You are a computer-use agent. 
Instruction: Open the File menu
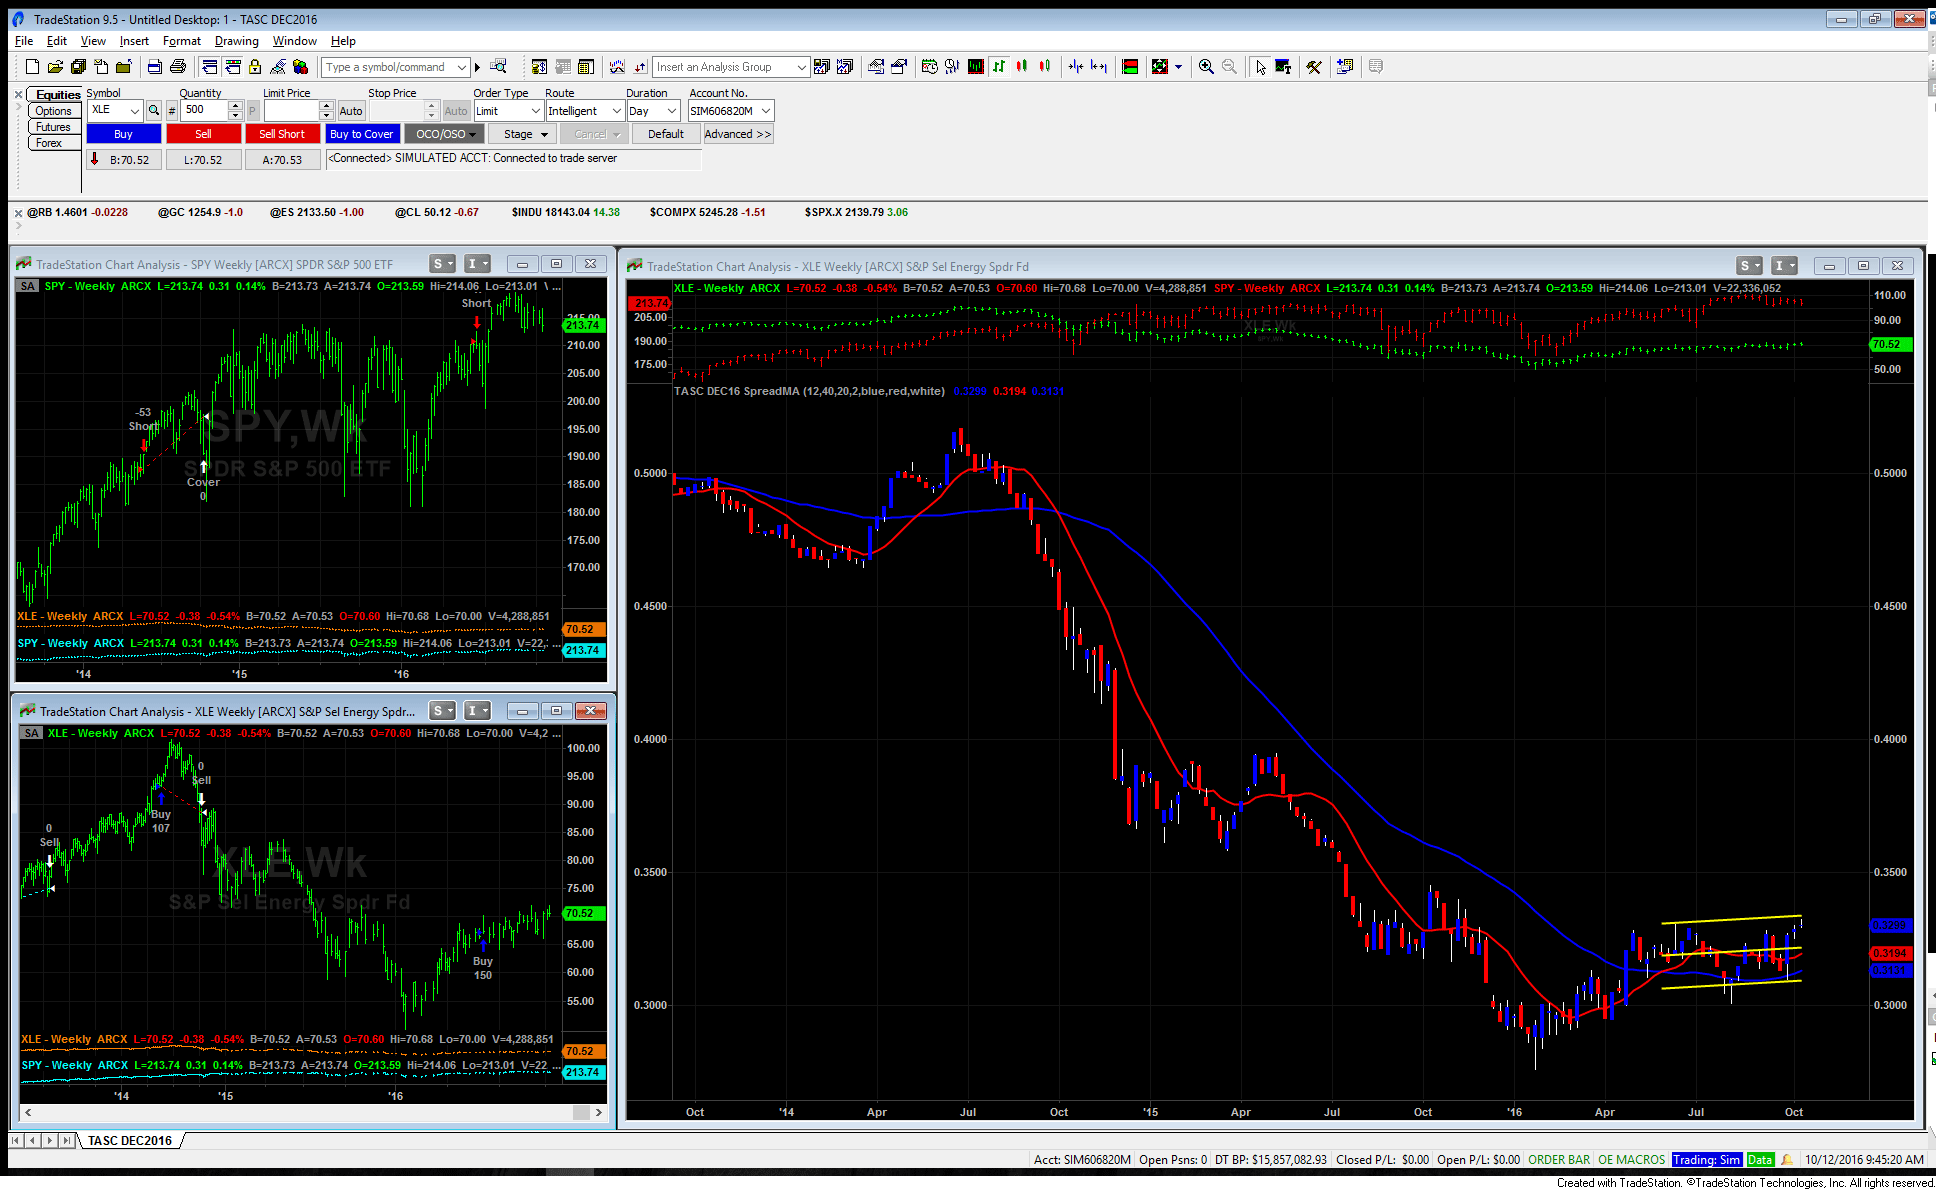coord(24,41)
